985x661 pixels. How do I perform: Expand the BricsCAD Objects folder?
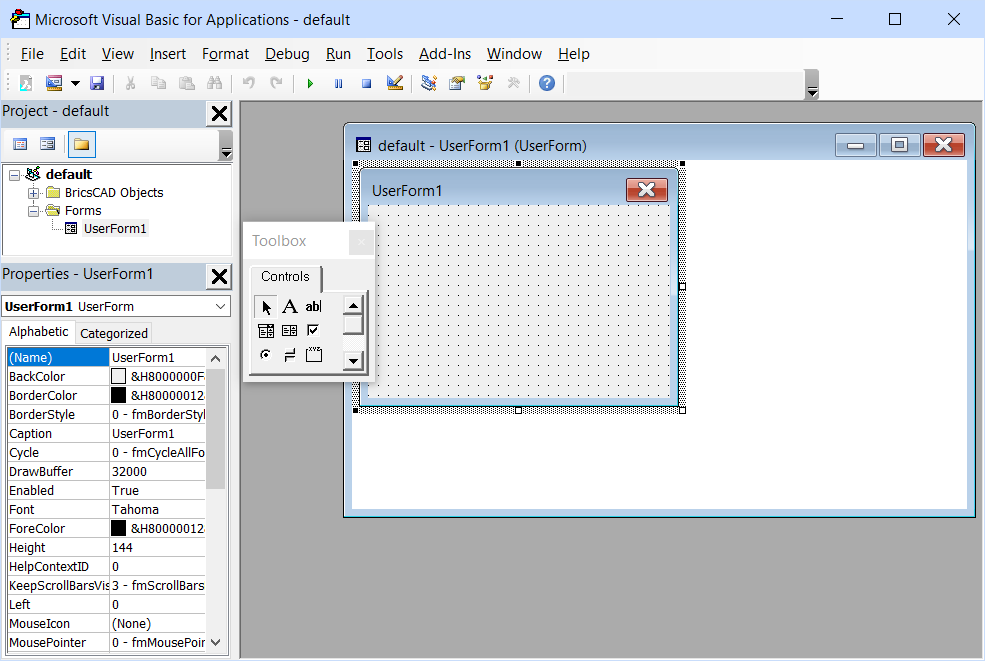coord(33,193)
